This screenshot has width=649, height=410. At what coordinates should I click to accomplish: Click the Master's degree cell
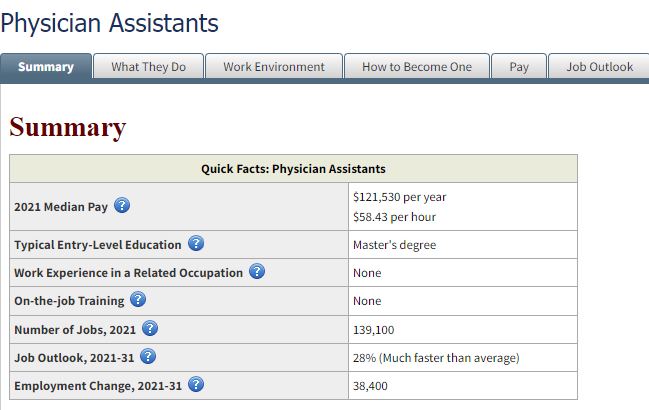point(463,245)
